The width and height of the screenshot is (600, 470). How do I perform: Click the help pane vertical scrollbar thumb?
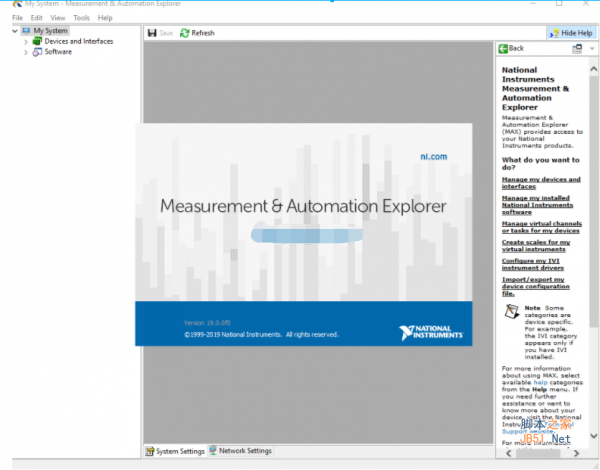point(593,201)
